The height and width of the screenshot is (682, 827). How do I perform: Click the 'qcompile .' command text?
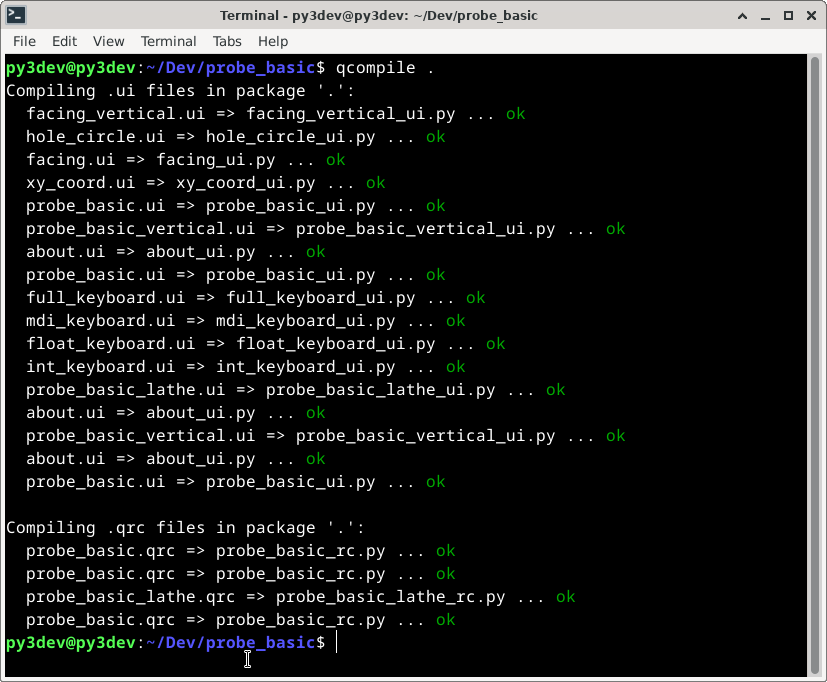point(384,68)
